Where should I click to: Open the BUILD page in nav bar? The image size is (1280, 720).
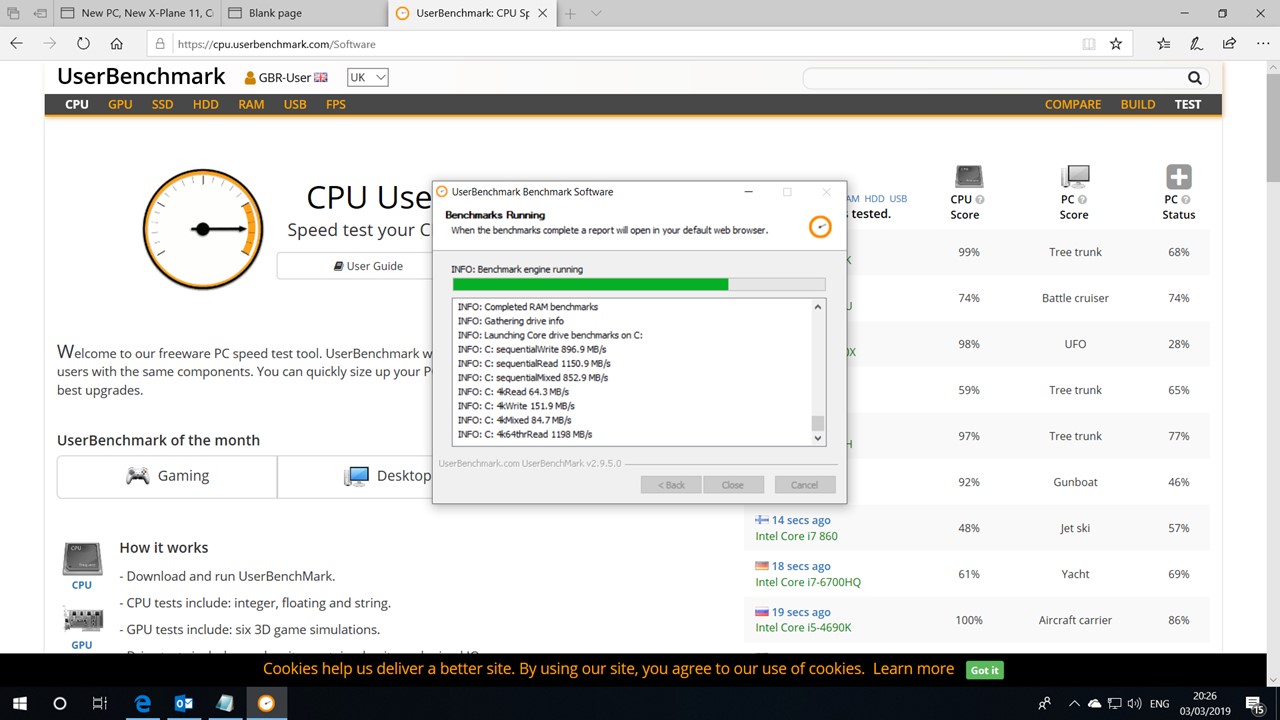click(1138, 104)
